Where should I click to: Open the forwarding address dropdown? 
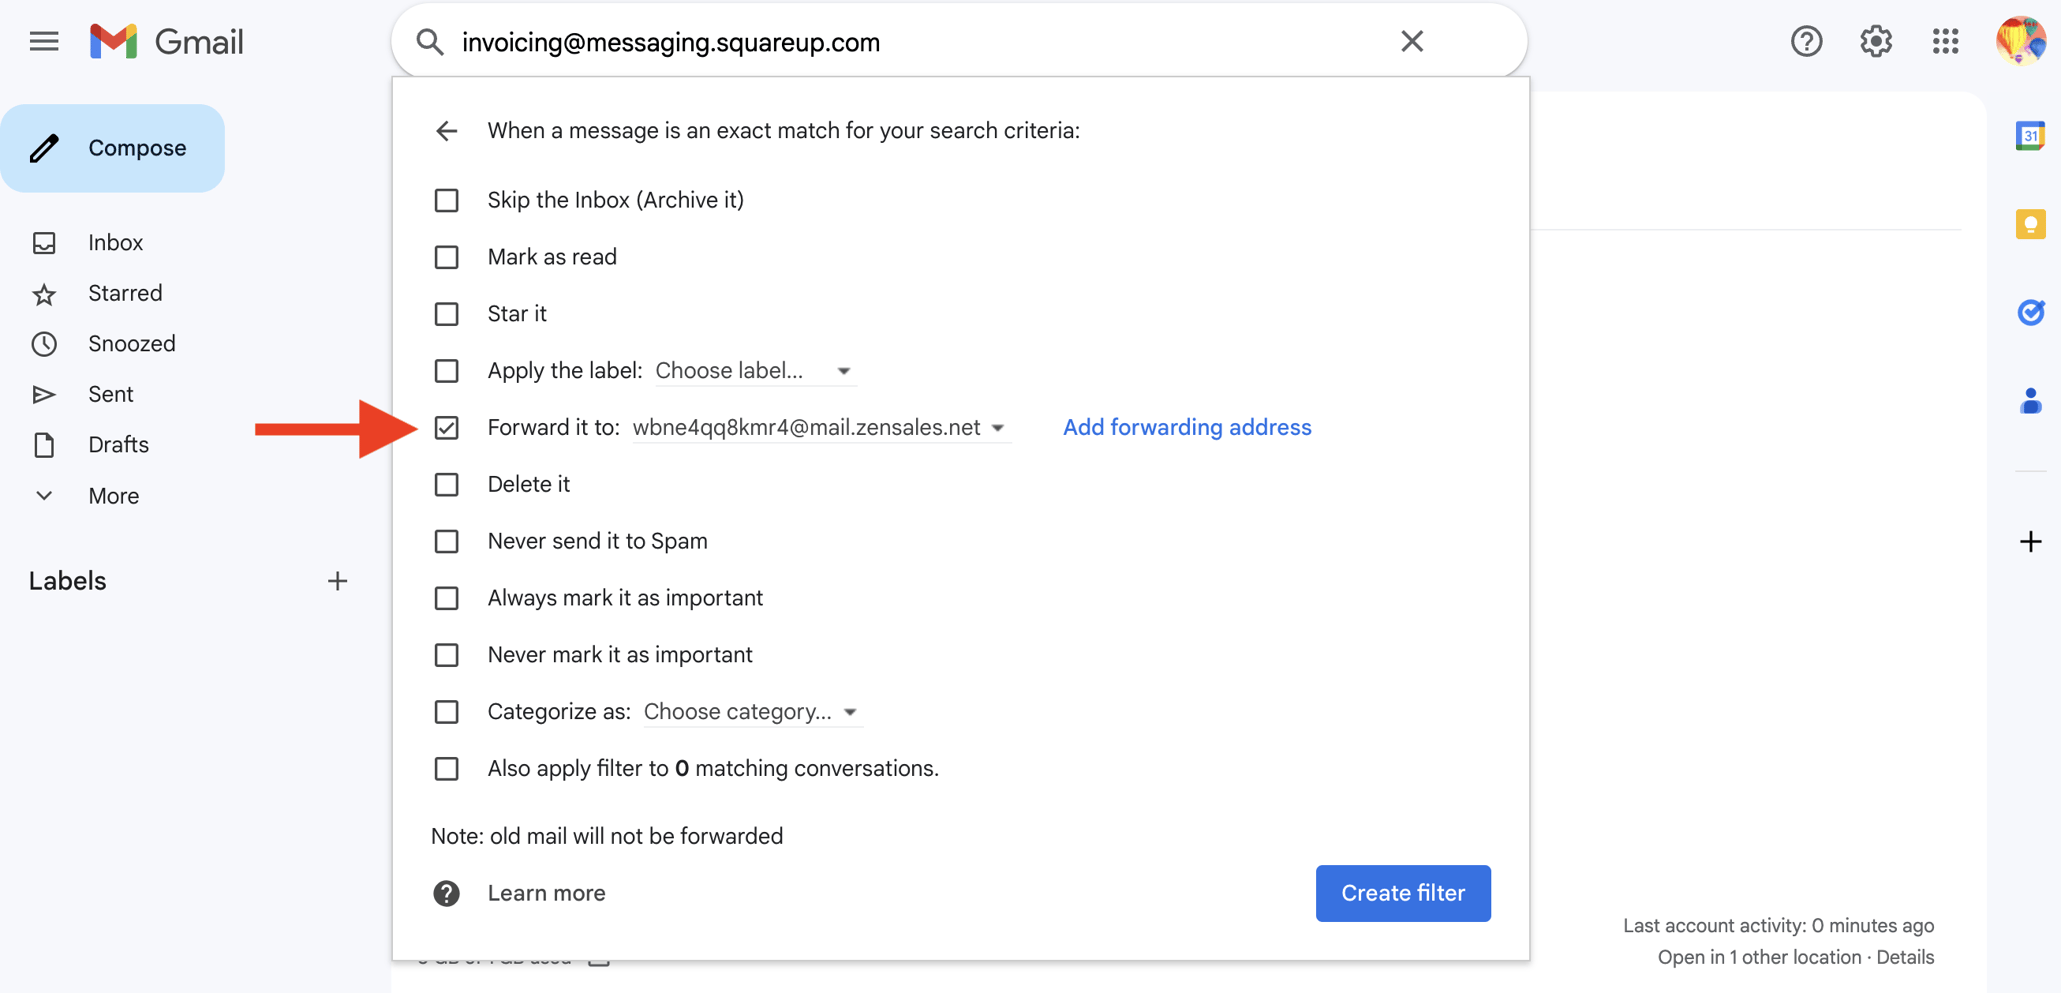[820, 428]
